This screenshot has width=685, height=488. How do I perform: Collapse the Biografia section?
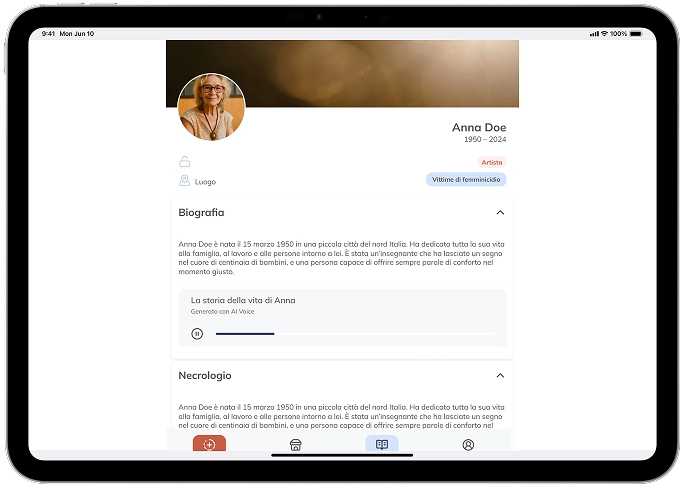[x=500, y=213]
